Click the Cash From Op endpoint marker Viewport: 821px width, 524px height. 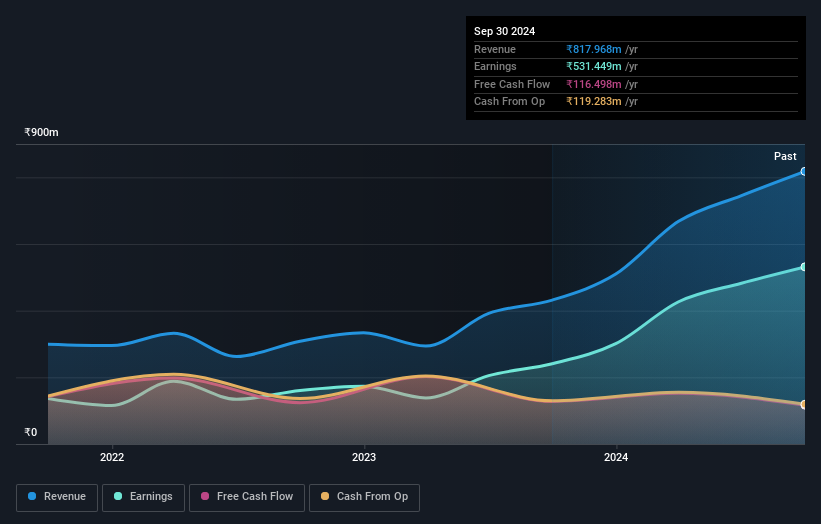(x=804, y=405)
